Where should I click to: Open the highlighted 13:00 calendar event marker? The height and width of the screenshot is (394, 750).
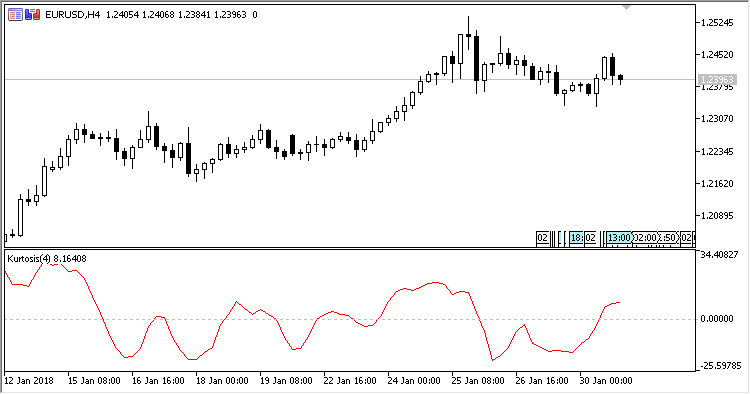point(619,238)
